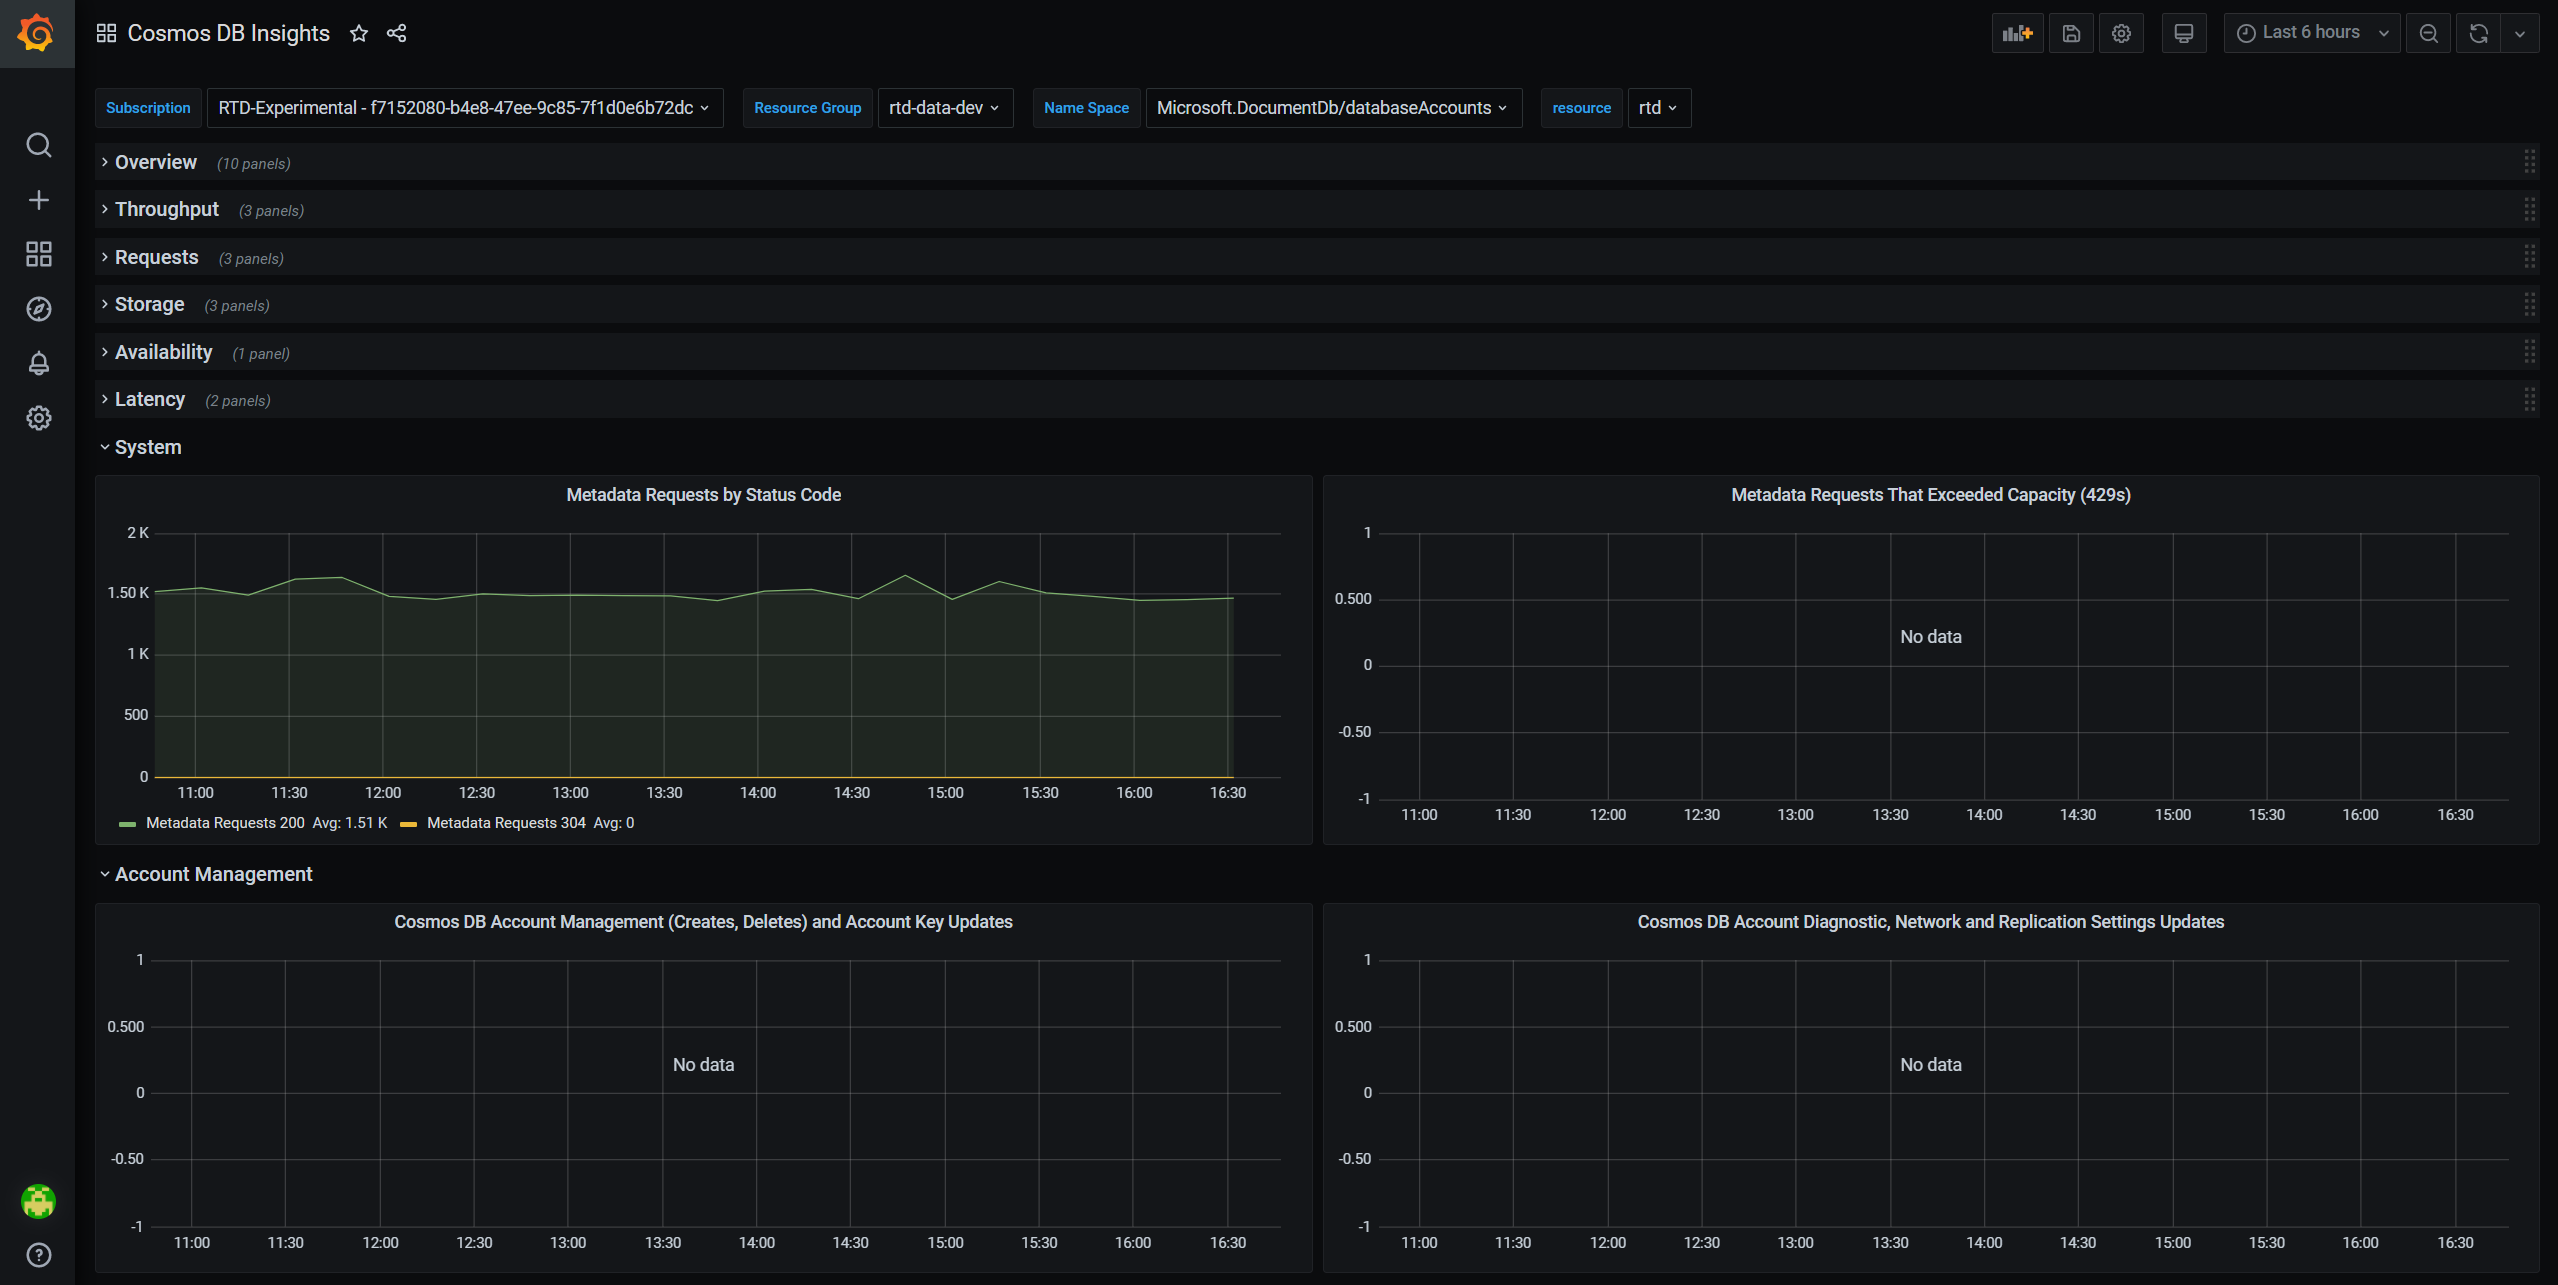Open the Alerting bell icon
The width and height of the screenshot is (2558, 1285).
38,363
